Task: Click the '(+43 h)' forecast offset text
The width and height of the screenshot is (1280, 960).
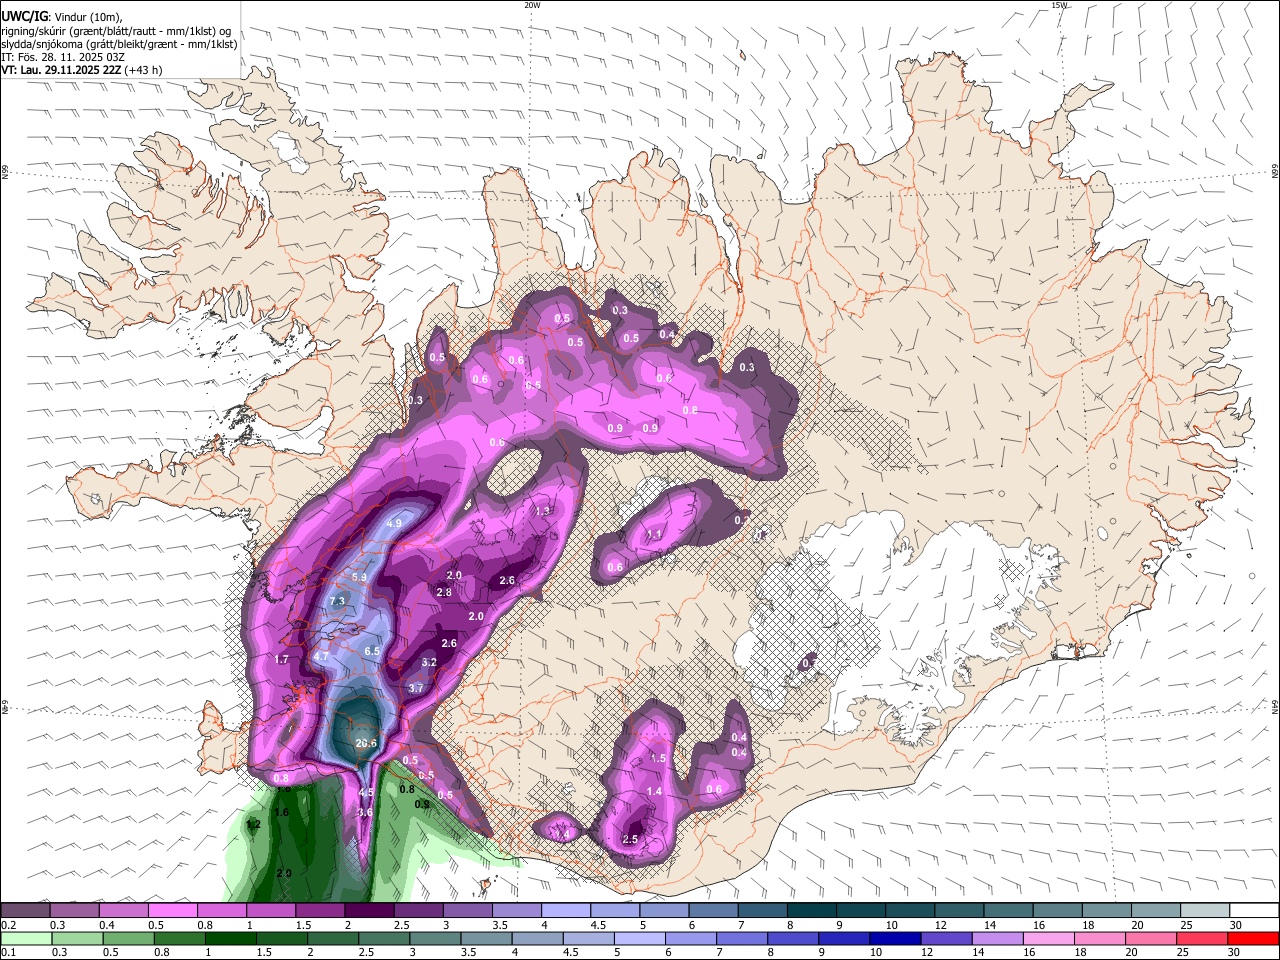Action: pos(144,70)
